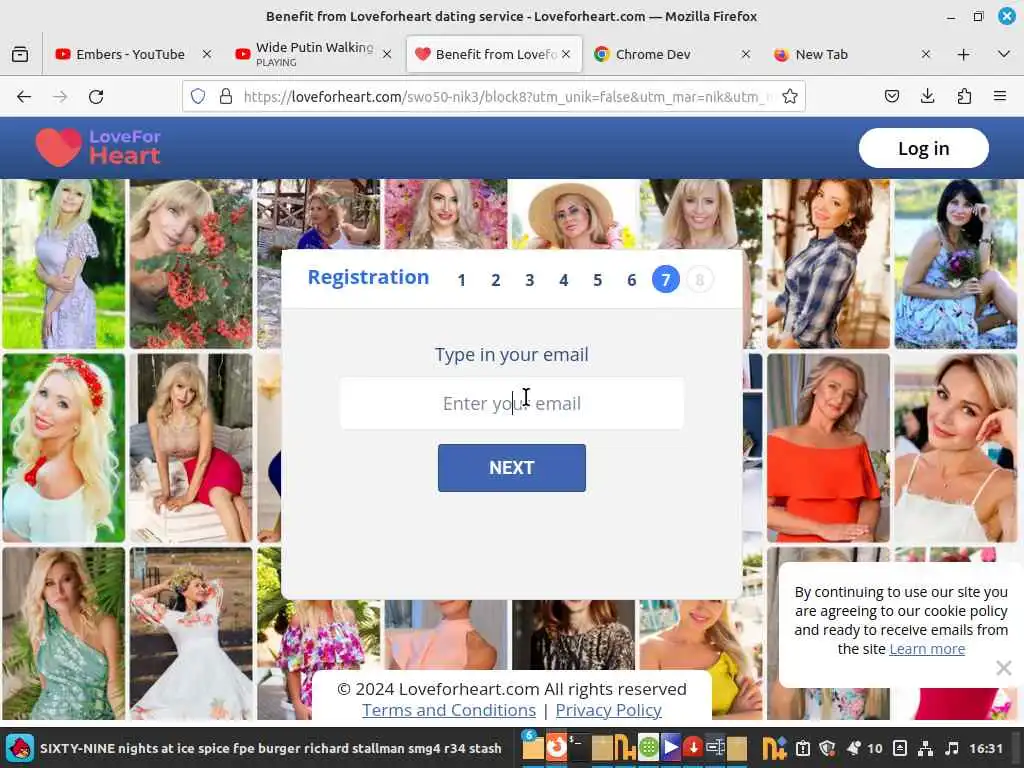Open photo of woman in plaid shirt
Viewport: 1024px width, 768px height.
pyautogui.click(x=828, y=264)
